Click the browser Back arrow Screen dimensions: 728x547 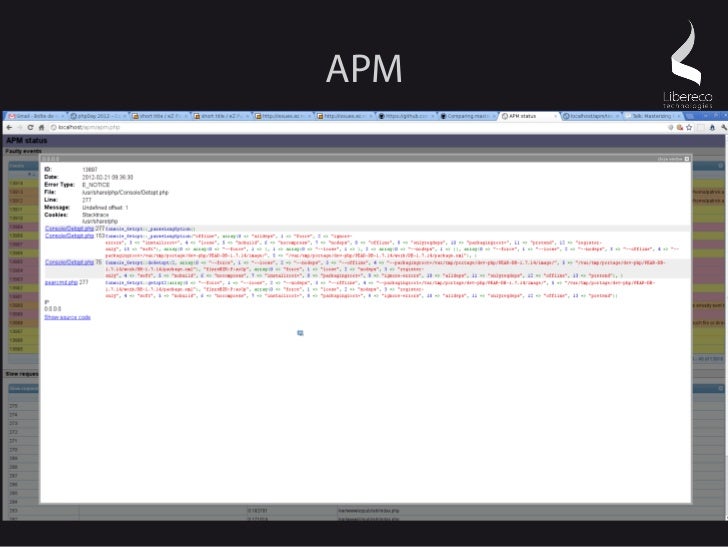9,127
